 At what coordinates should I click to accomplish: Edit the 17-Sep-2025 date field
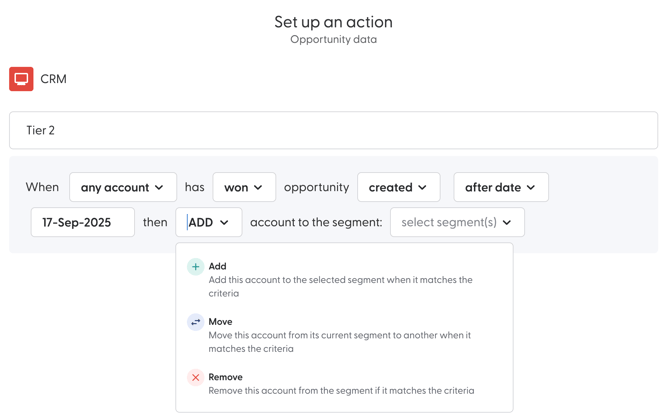[x=82, y=222]
